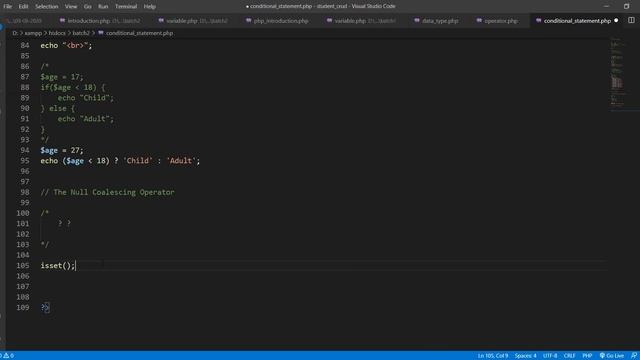Viewport: 640px width, 360px height.
Task: Click the commented } else { line
Action: coord(58,109)
